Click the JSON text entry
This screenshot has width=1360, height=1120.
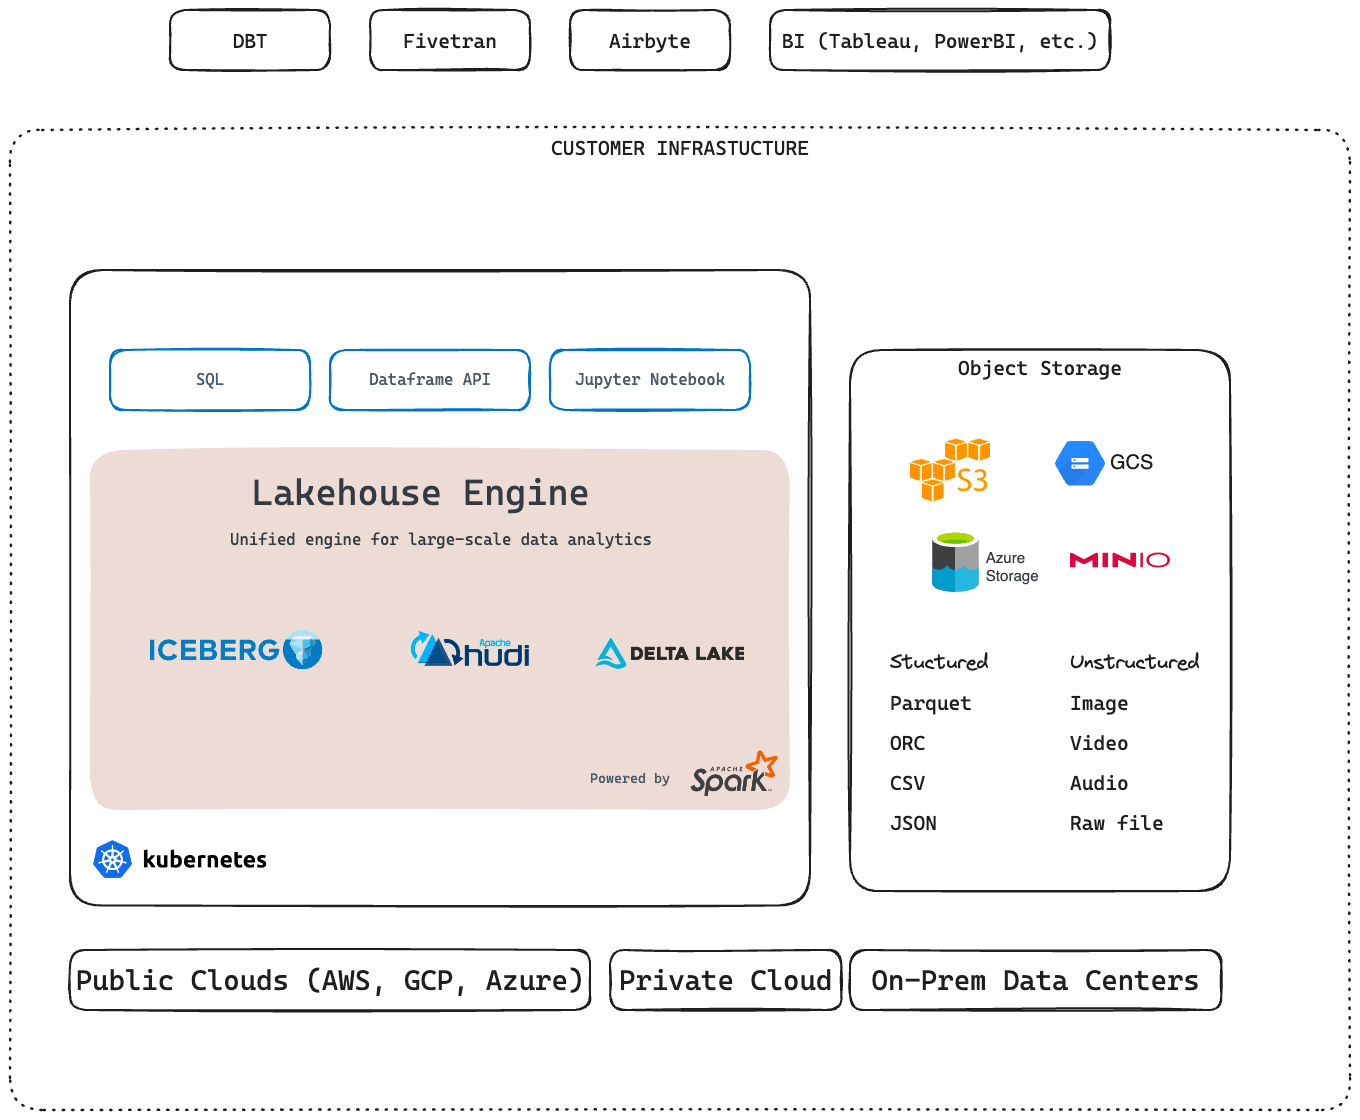(x=914, y=824)
